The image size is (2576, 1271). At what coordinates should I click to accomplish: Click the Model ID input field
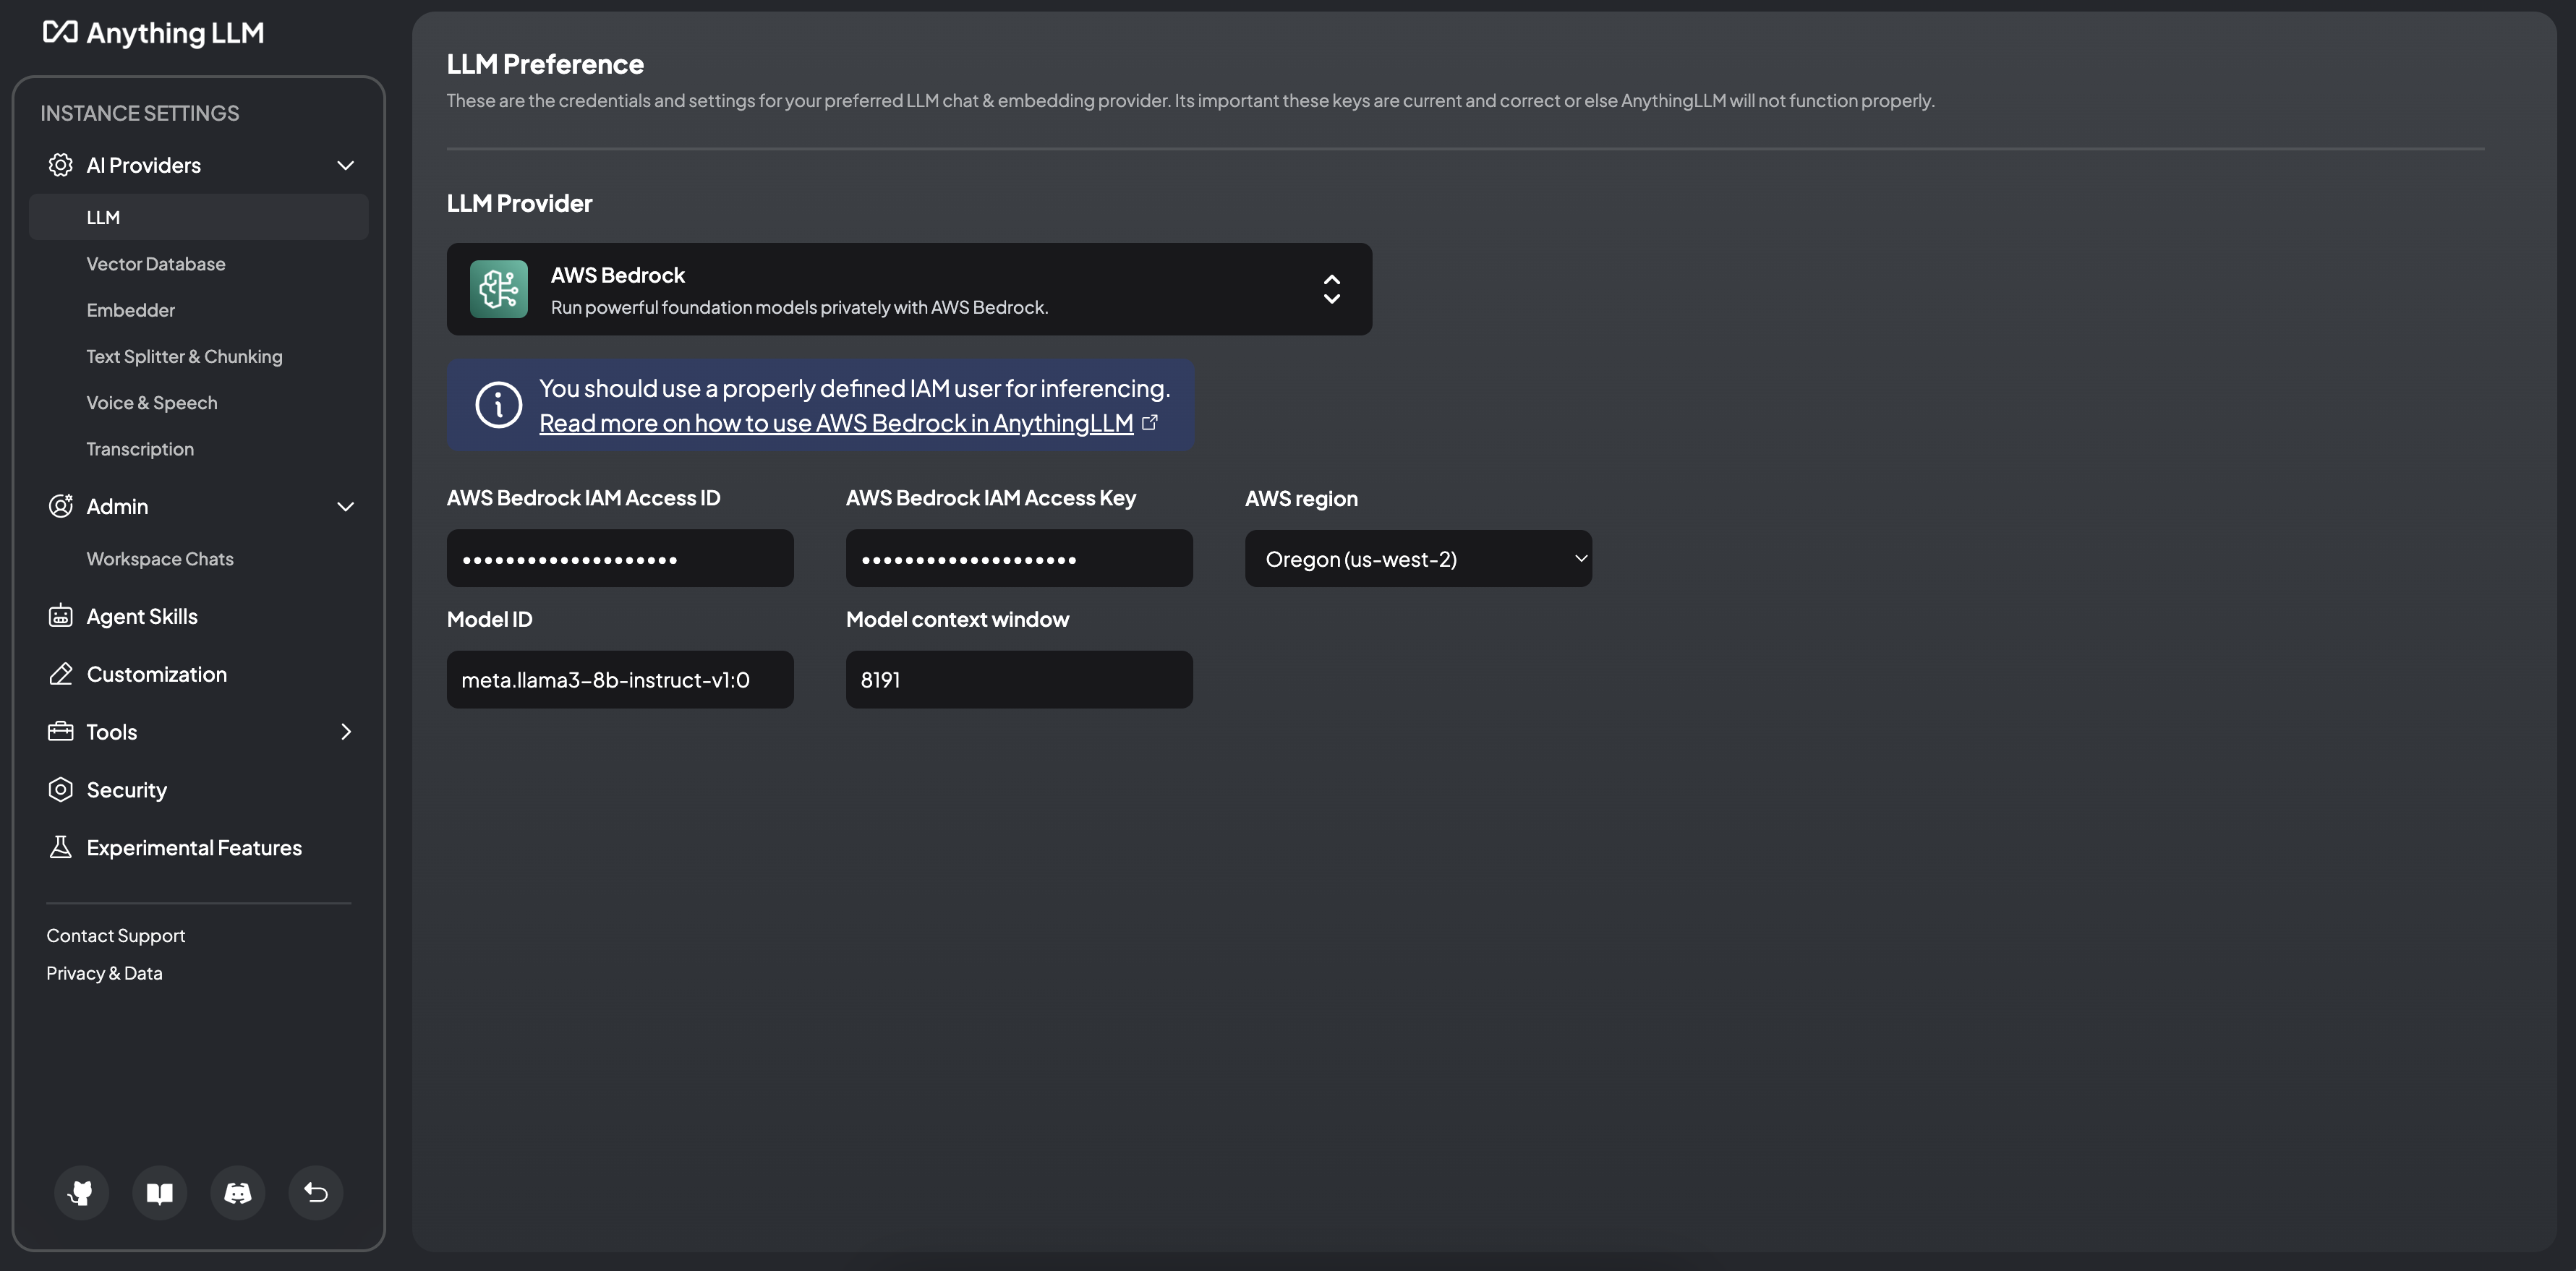point(620,680)
